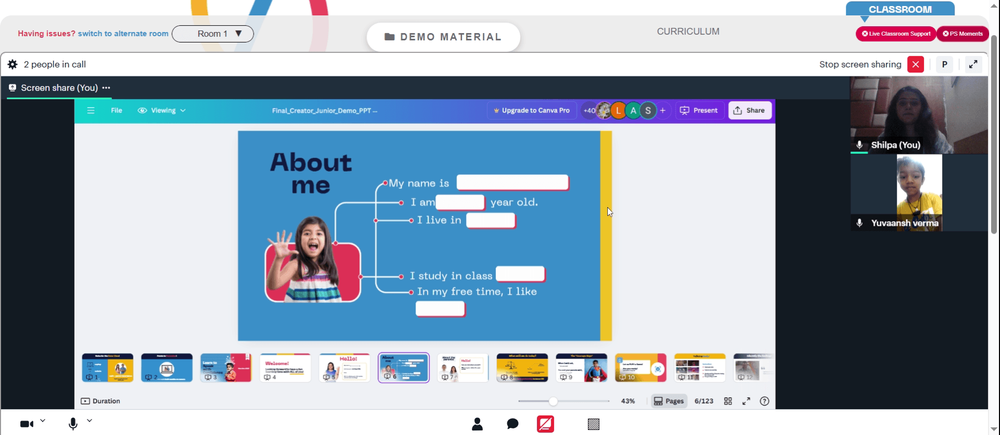This screenshot has width=1000, height=435.
Task: Select slide 1 thumbnail
Action: coord(107,368)
